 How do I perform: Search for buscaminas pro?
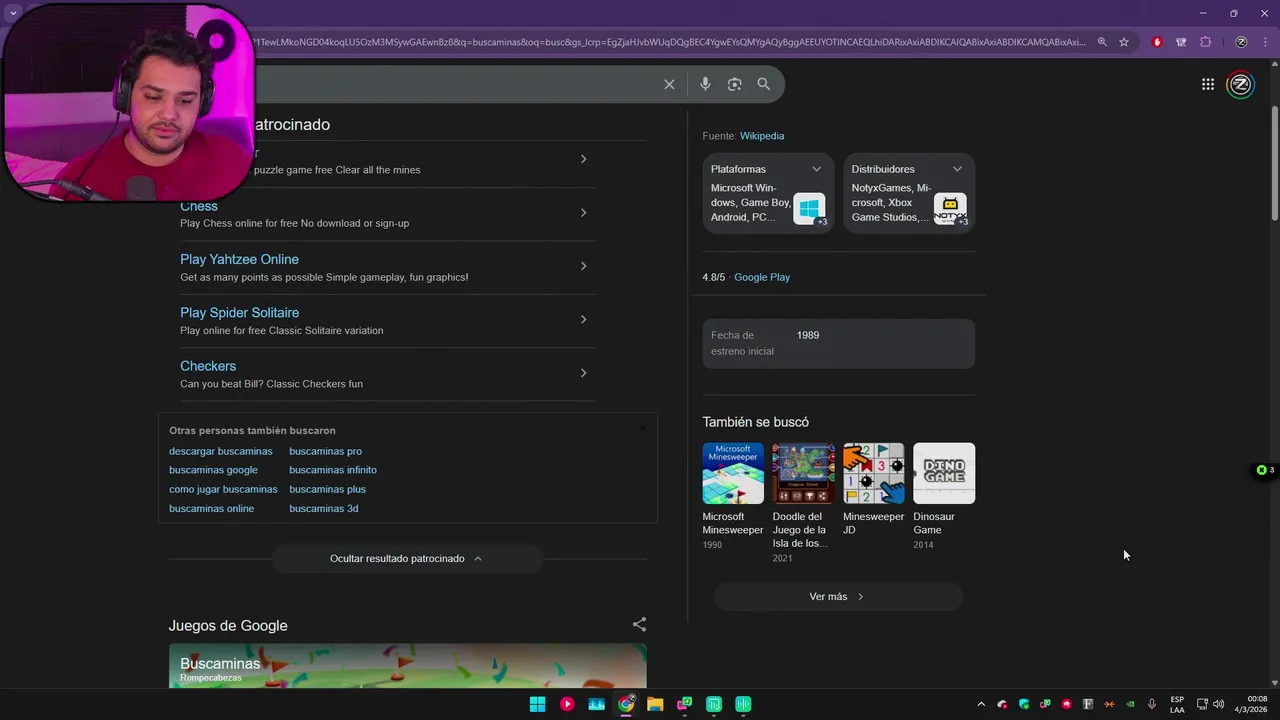(325, 451)
